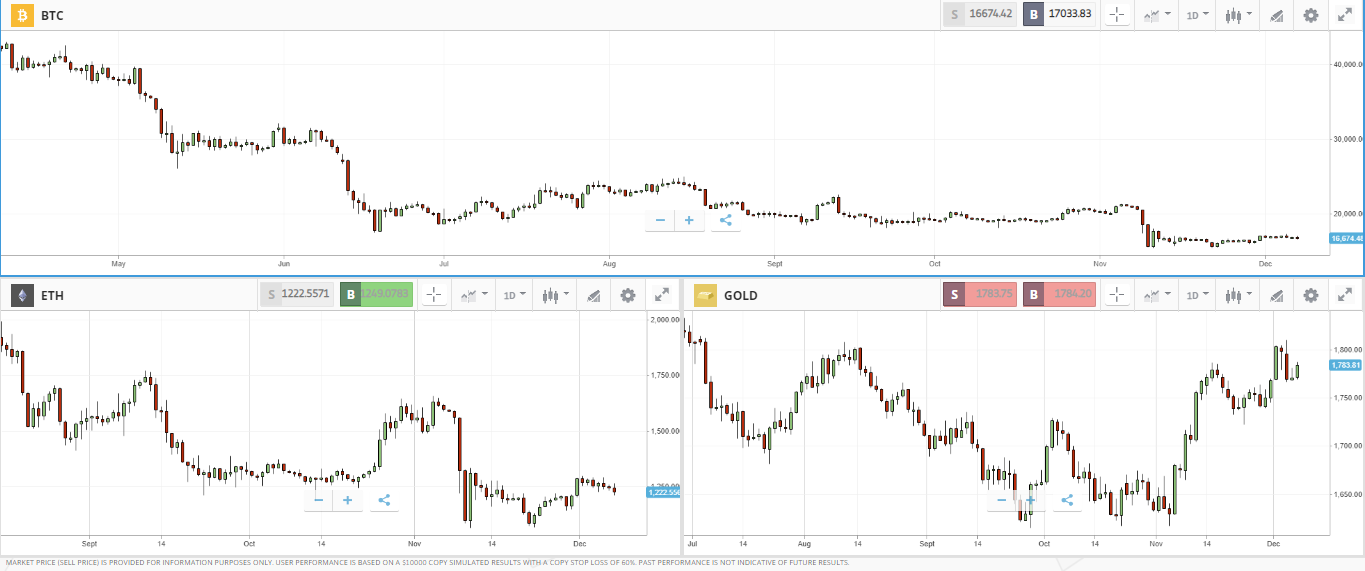Open ETH 1D timeframe dropdown
Viewport: 1365px width, 571px height.
pyautogui.click(x=514, y=295)
